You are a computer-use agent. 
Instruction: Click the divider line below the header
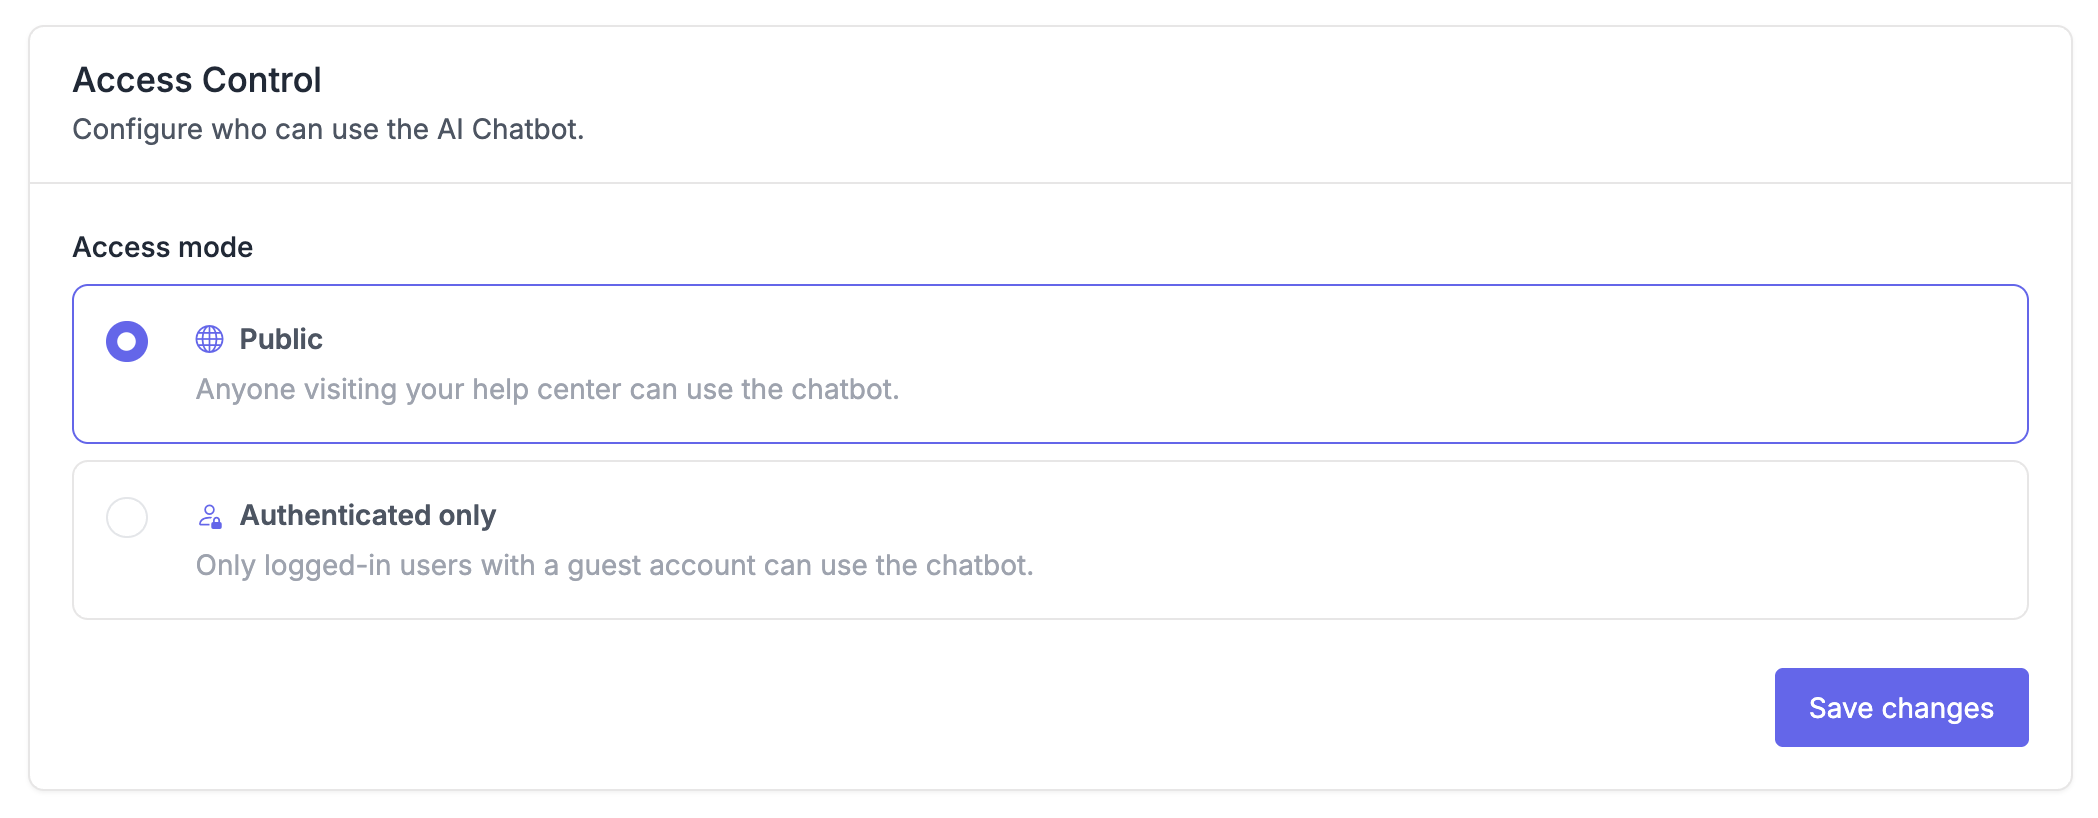tap(1050, 183)
